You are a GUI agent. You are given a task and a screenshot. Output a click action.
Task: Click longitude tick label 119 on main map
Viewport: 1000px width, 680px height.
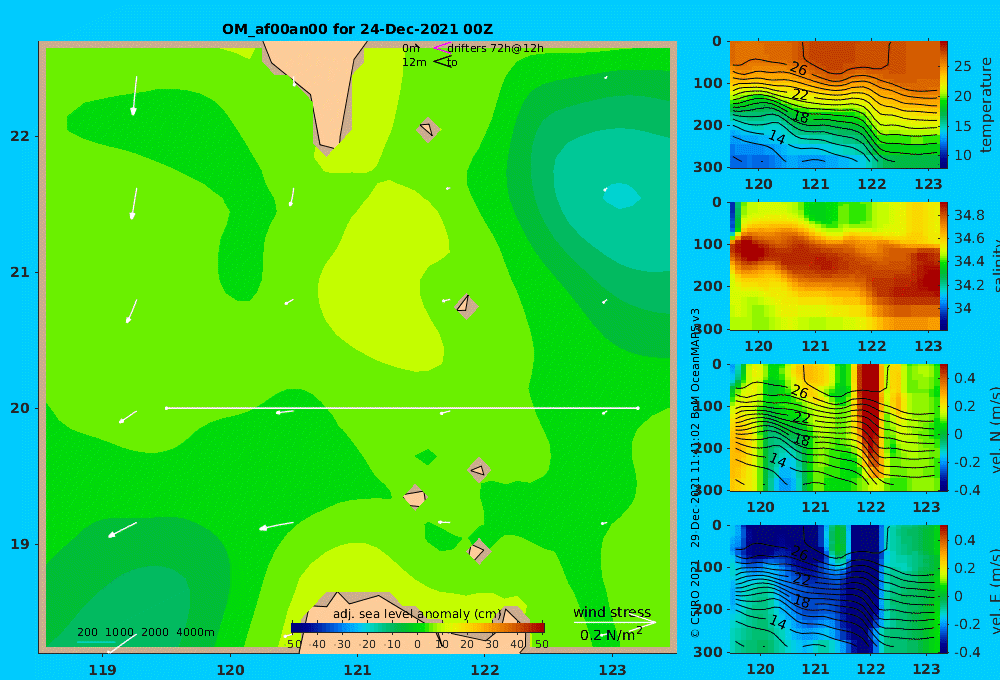[103, 670]
